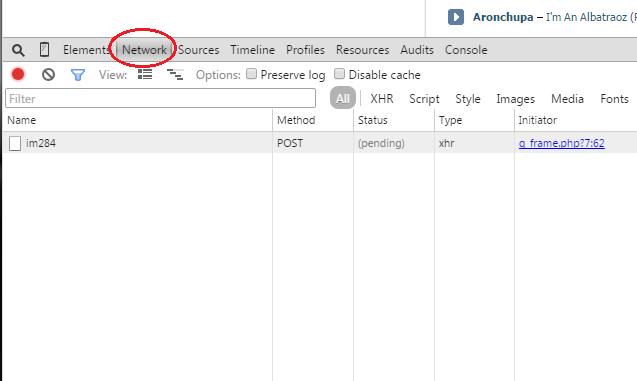This screenshot has width=637, height=381.
Task: Clear the network log with the clear icon
Action: pos(48,74)
